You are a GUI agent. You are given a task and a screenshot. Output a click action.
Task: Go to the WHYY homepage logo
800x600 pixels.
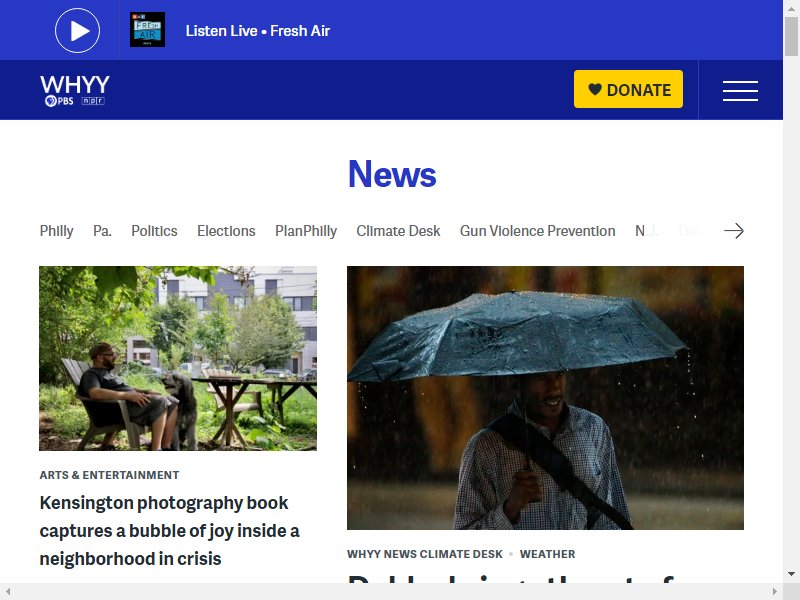tap(75, 90)
